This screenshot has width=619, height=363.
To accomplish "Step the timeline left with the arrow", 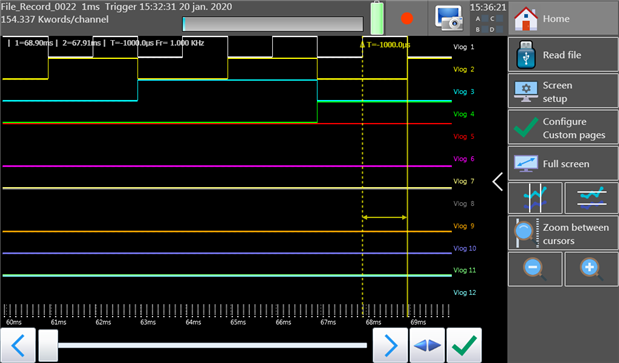I will coord(18,345).
